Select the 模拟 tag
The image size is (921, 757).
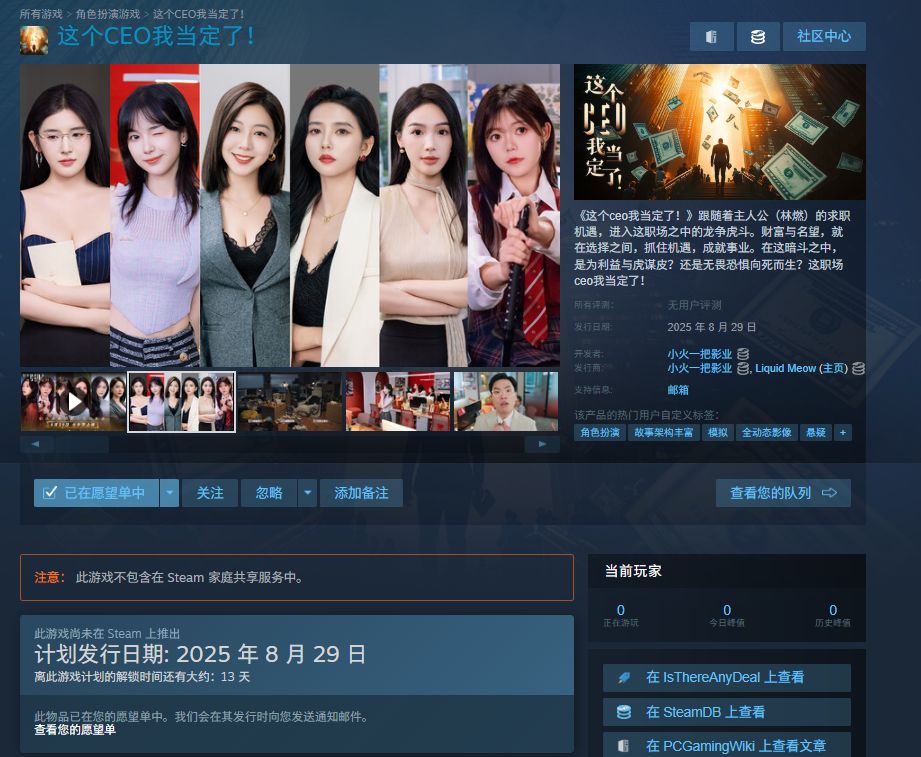[x=718, y=433]
